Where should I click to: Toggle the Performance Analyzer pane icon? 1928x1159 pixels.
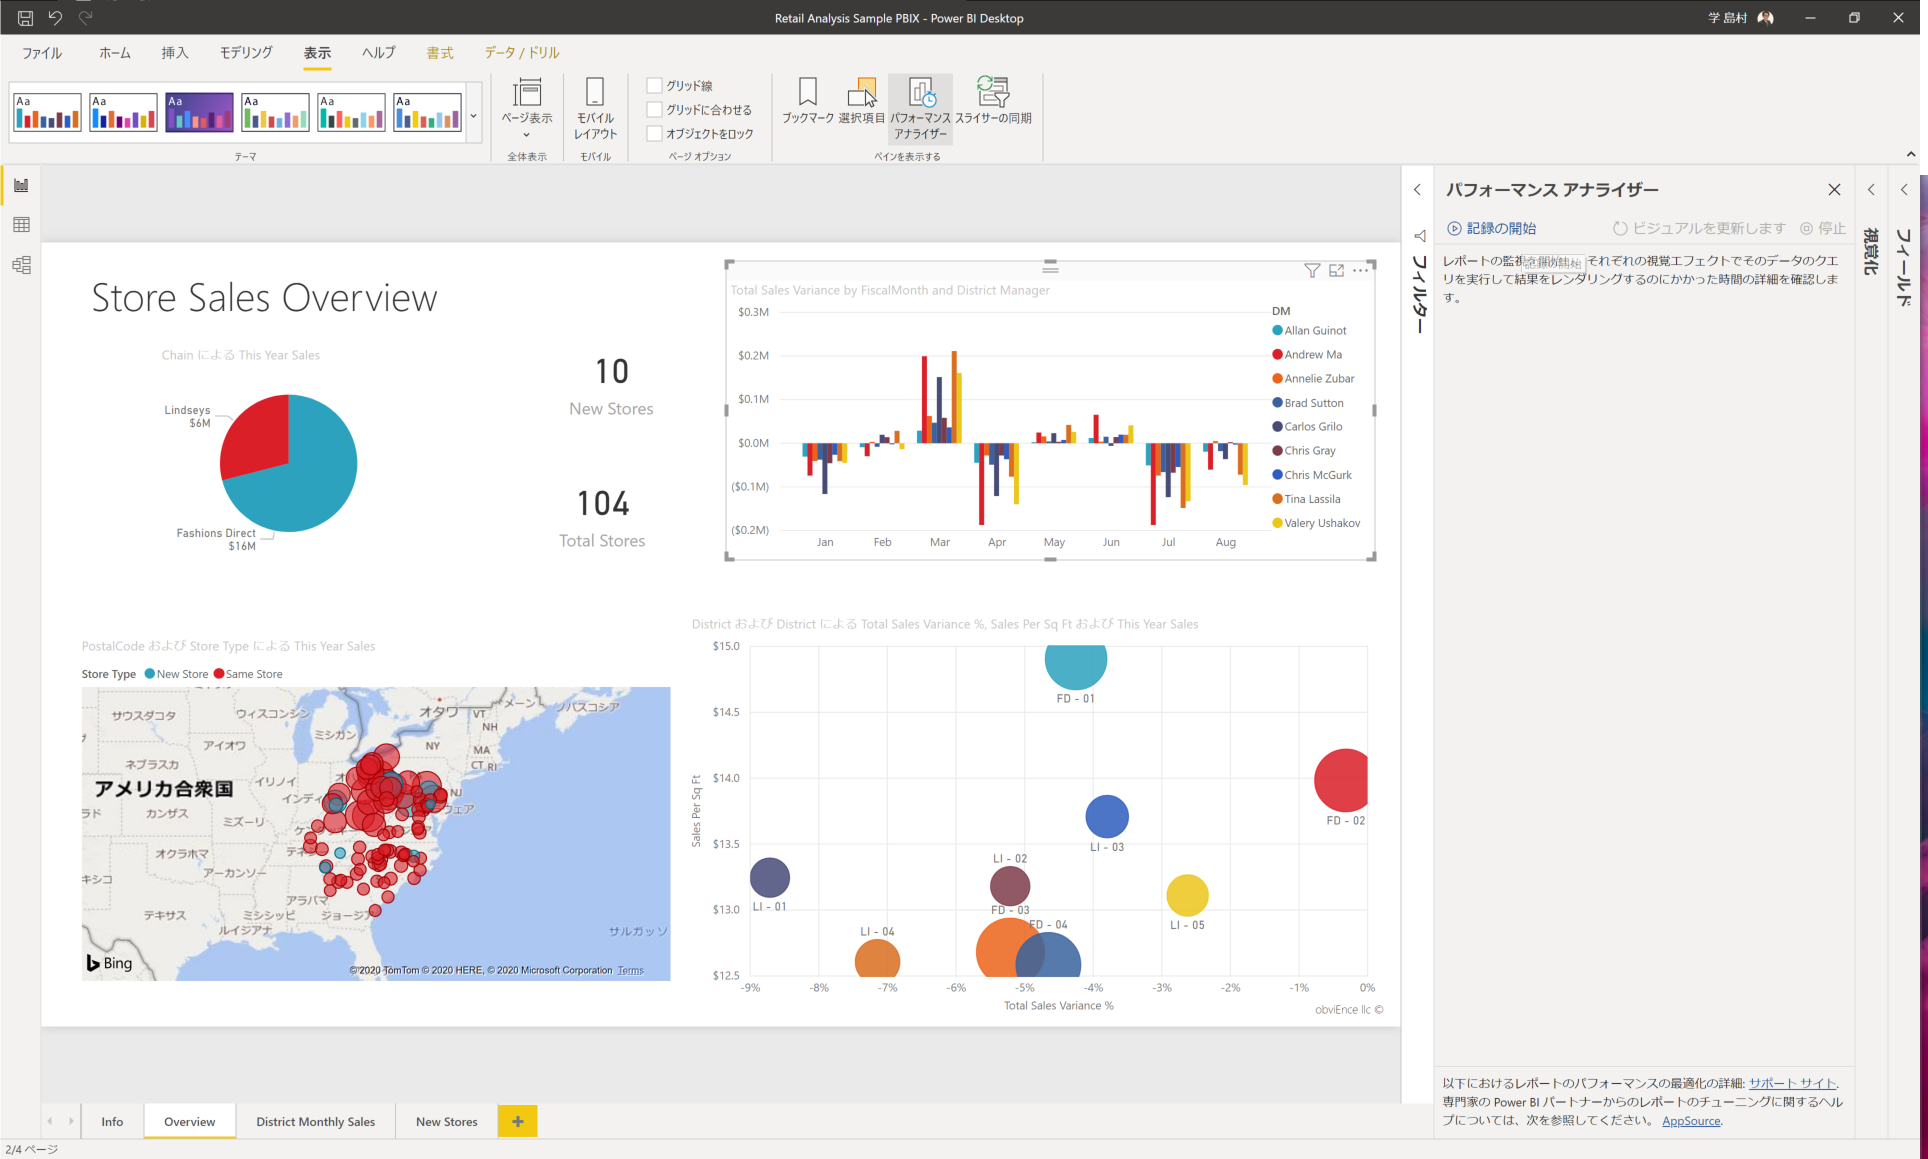point(920,100)
